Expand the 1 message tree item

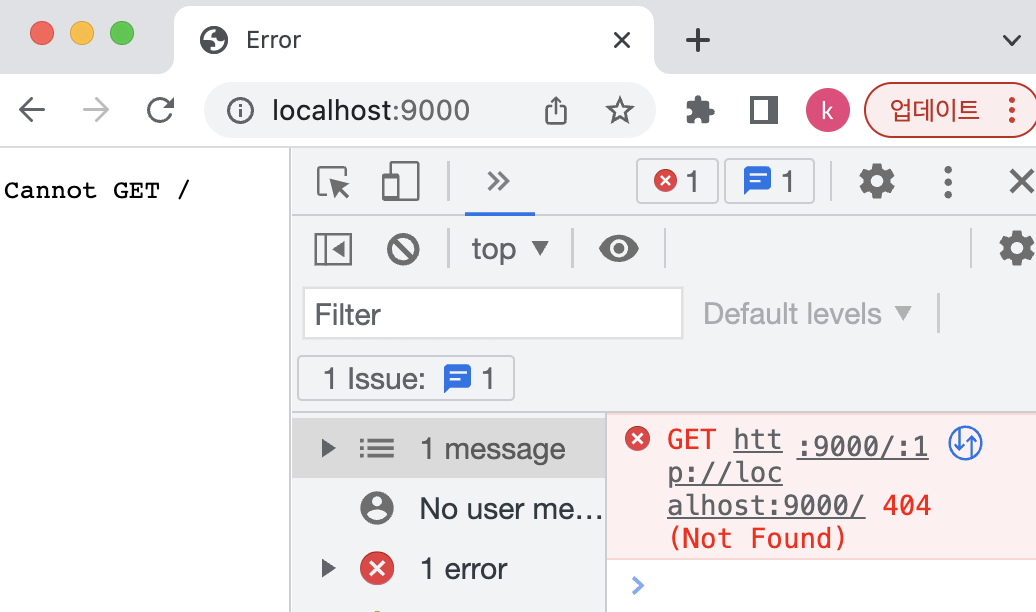pyautogui.click(x=328, y=449)
